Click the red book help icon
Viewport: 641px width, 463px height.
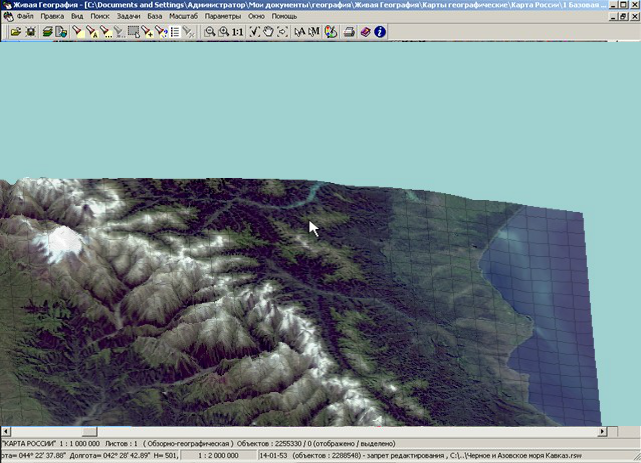(365, 32)
